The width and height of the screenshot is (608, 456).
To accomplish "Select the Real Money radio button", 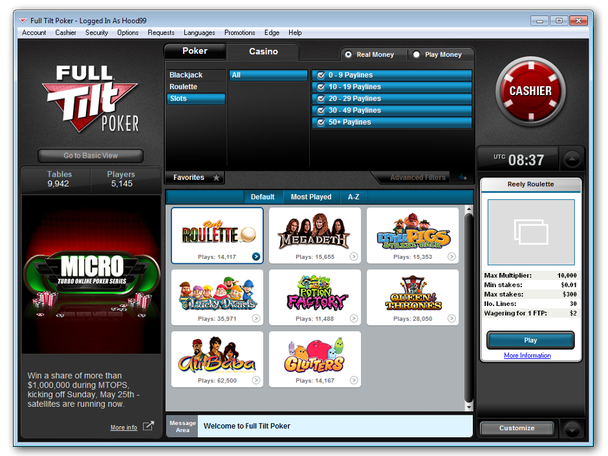I will pos(348,54).
